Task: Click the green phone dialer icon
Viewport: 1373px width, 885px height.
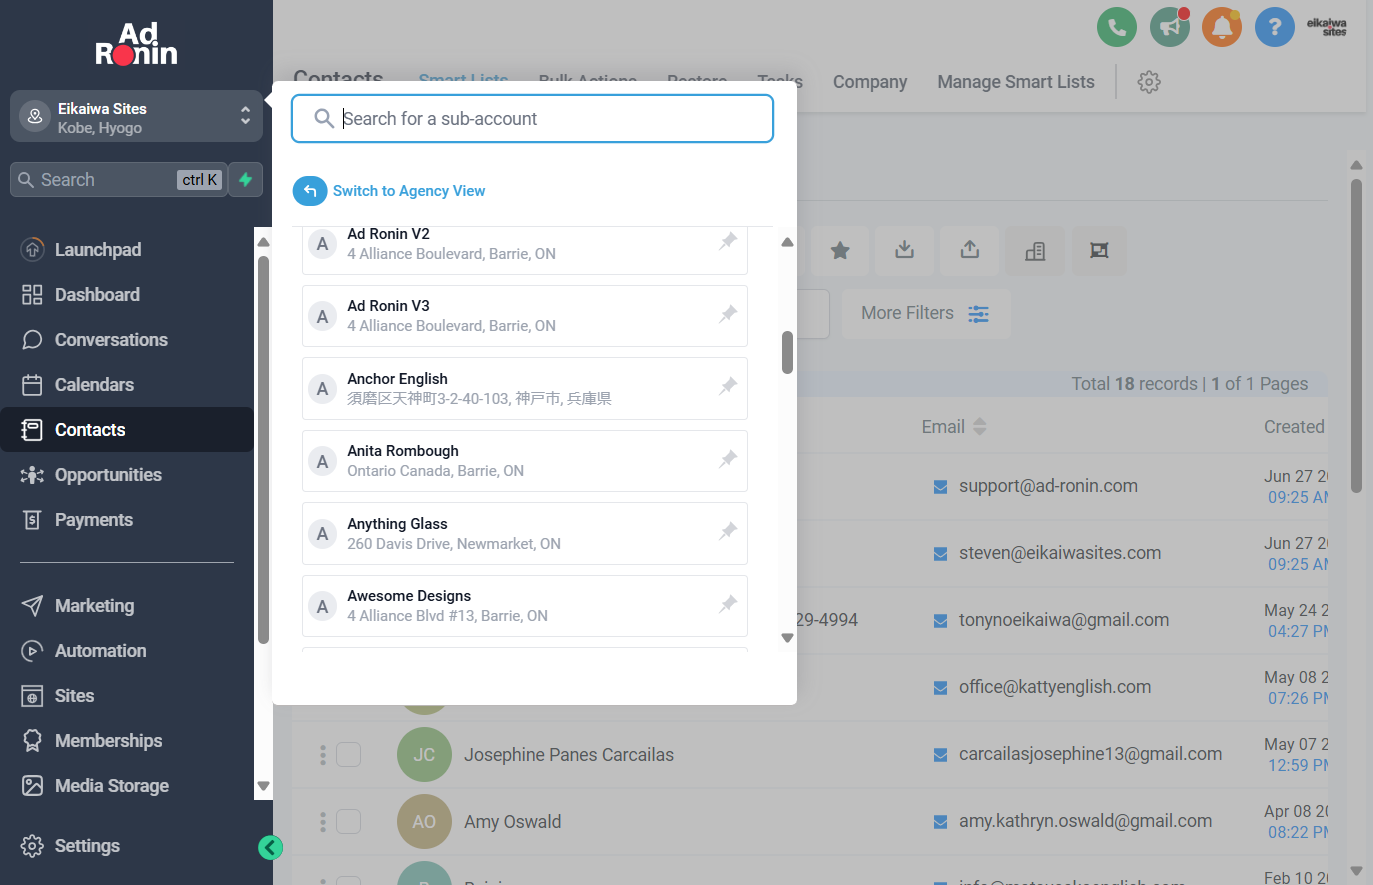Action: coord(1117,27)
